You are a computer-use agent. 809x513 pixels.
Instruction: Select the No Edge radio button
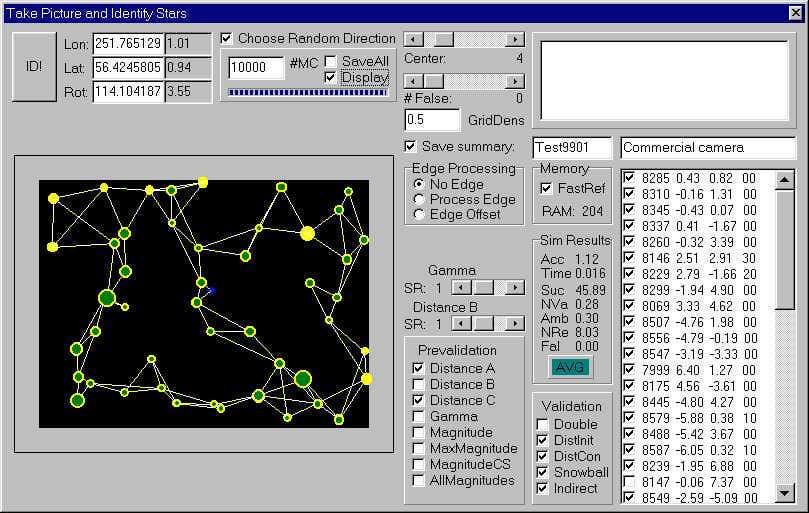[x=419, y=184]
